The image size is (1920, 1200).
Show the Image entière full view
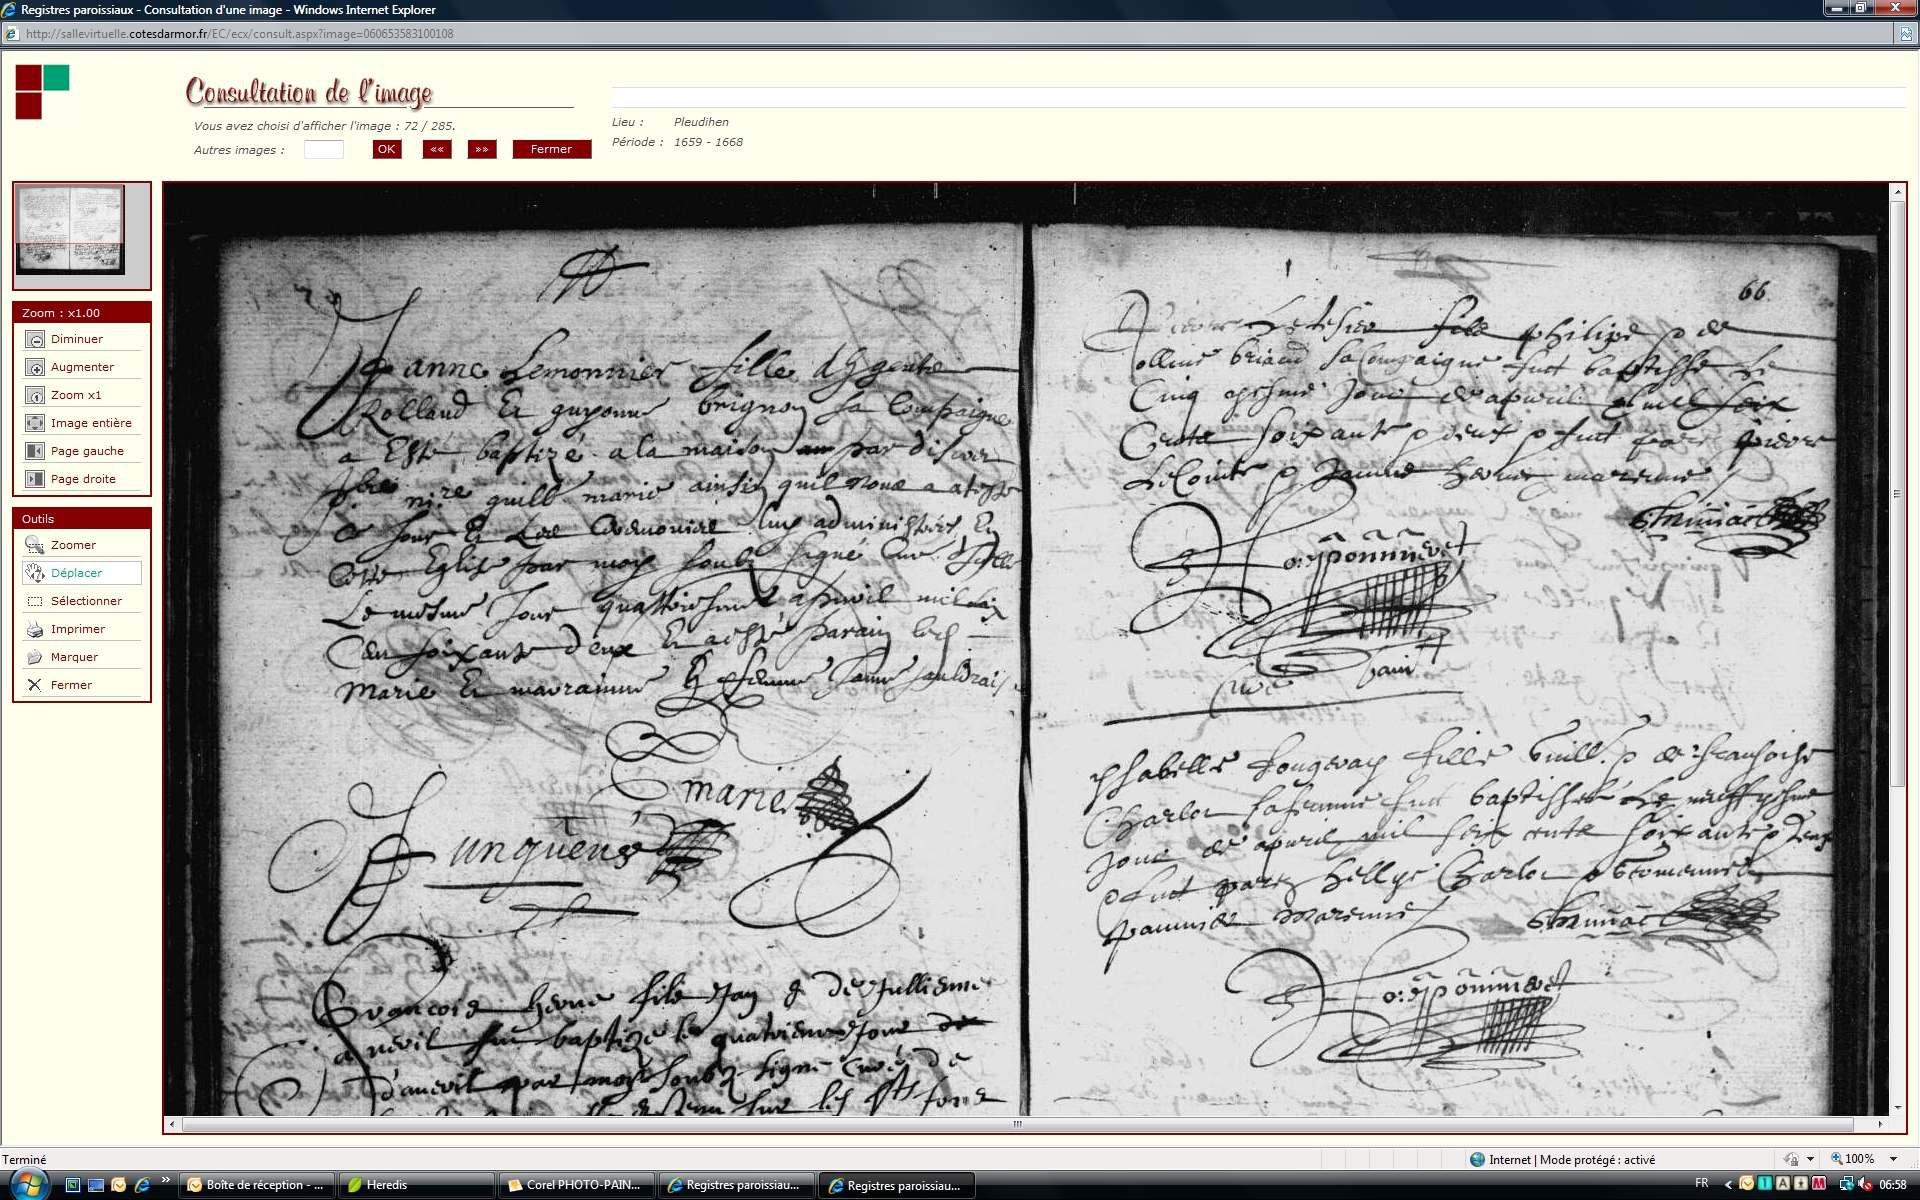[x=35, y=424]
